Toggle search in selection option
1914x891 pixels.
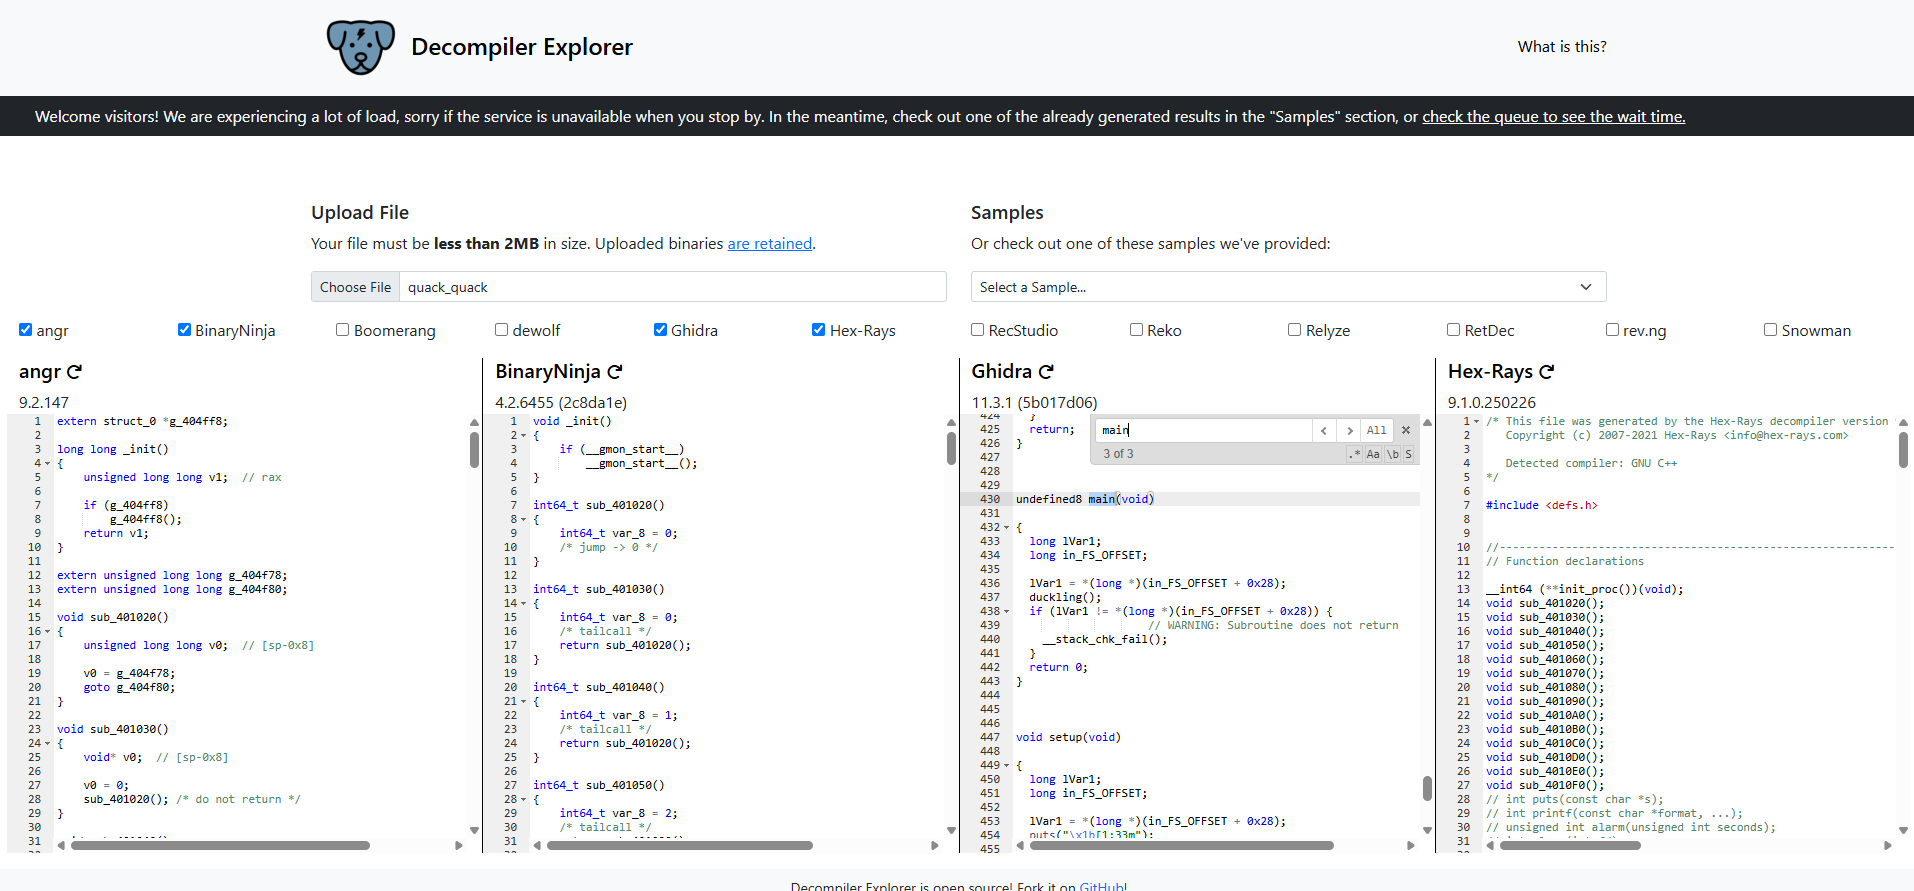click(x=1408, y=454)
